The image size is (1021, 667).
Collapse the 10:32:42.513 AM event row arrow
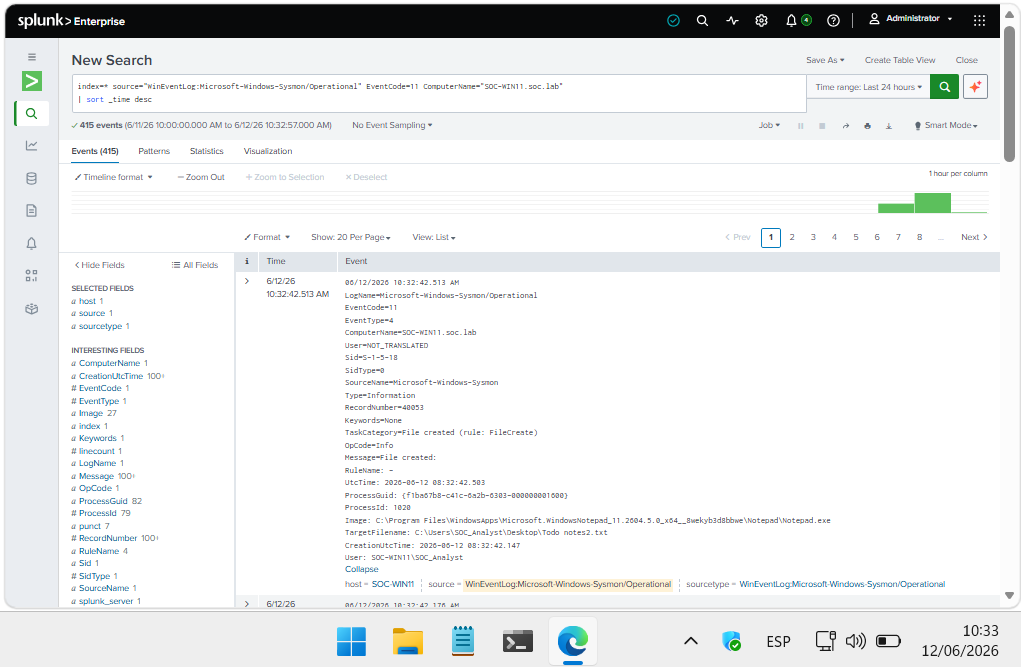point(247,281)
